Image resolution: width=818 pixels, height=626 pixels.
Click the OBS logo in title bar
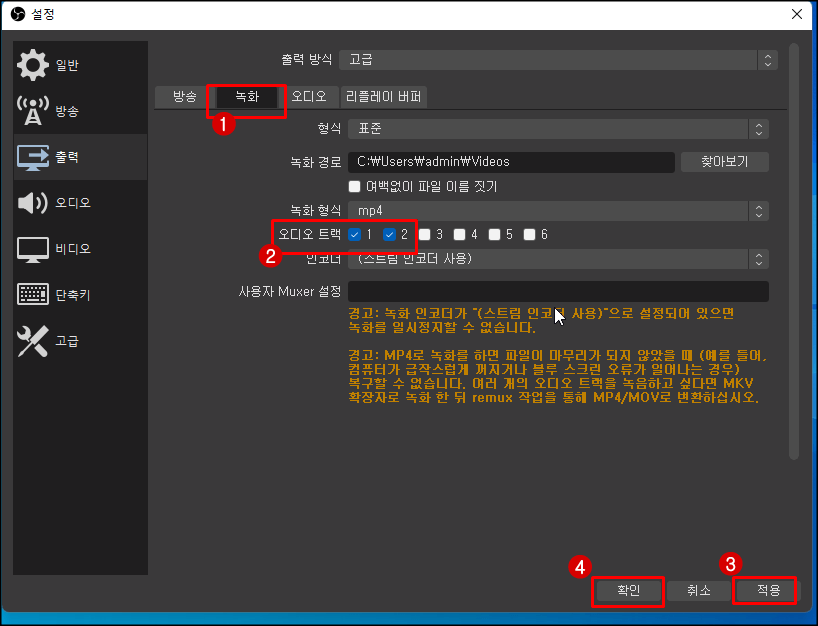17,14
